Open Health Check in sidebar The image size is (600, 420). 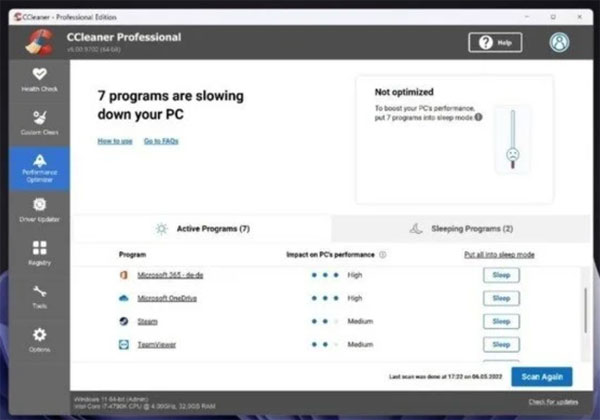coord(39,80)
